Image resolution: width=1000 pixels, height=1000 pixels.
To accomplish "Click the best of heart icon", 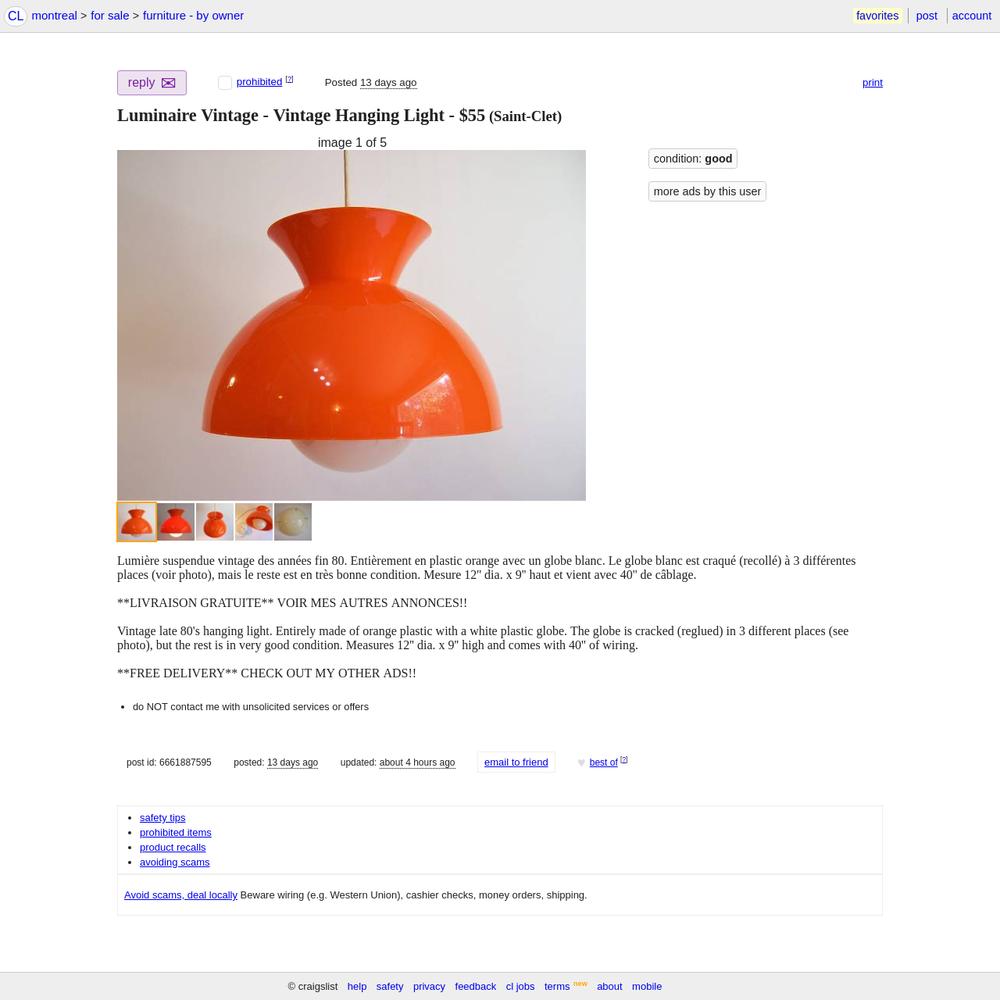I will [x=581, y=763].
